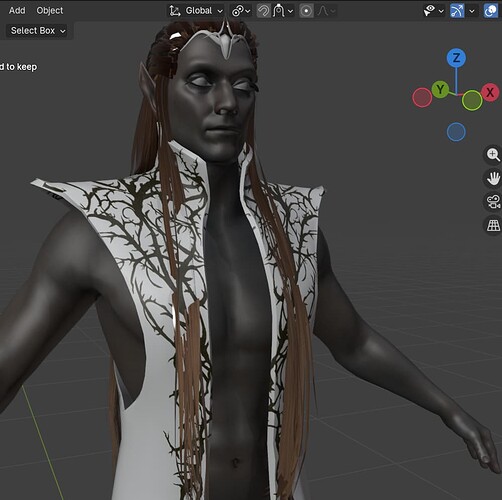502x500 pixels.
Task: Open the snap options dropdown
Action: [283, 11]
